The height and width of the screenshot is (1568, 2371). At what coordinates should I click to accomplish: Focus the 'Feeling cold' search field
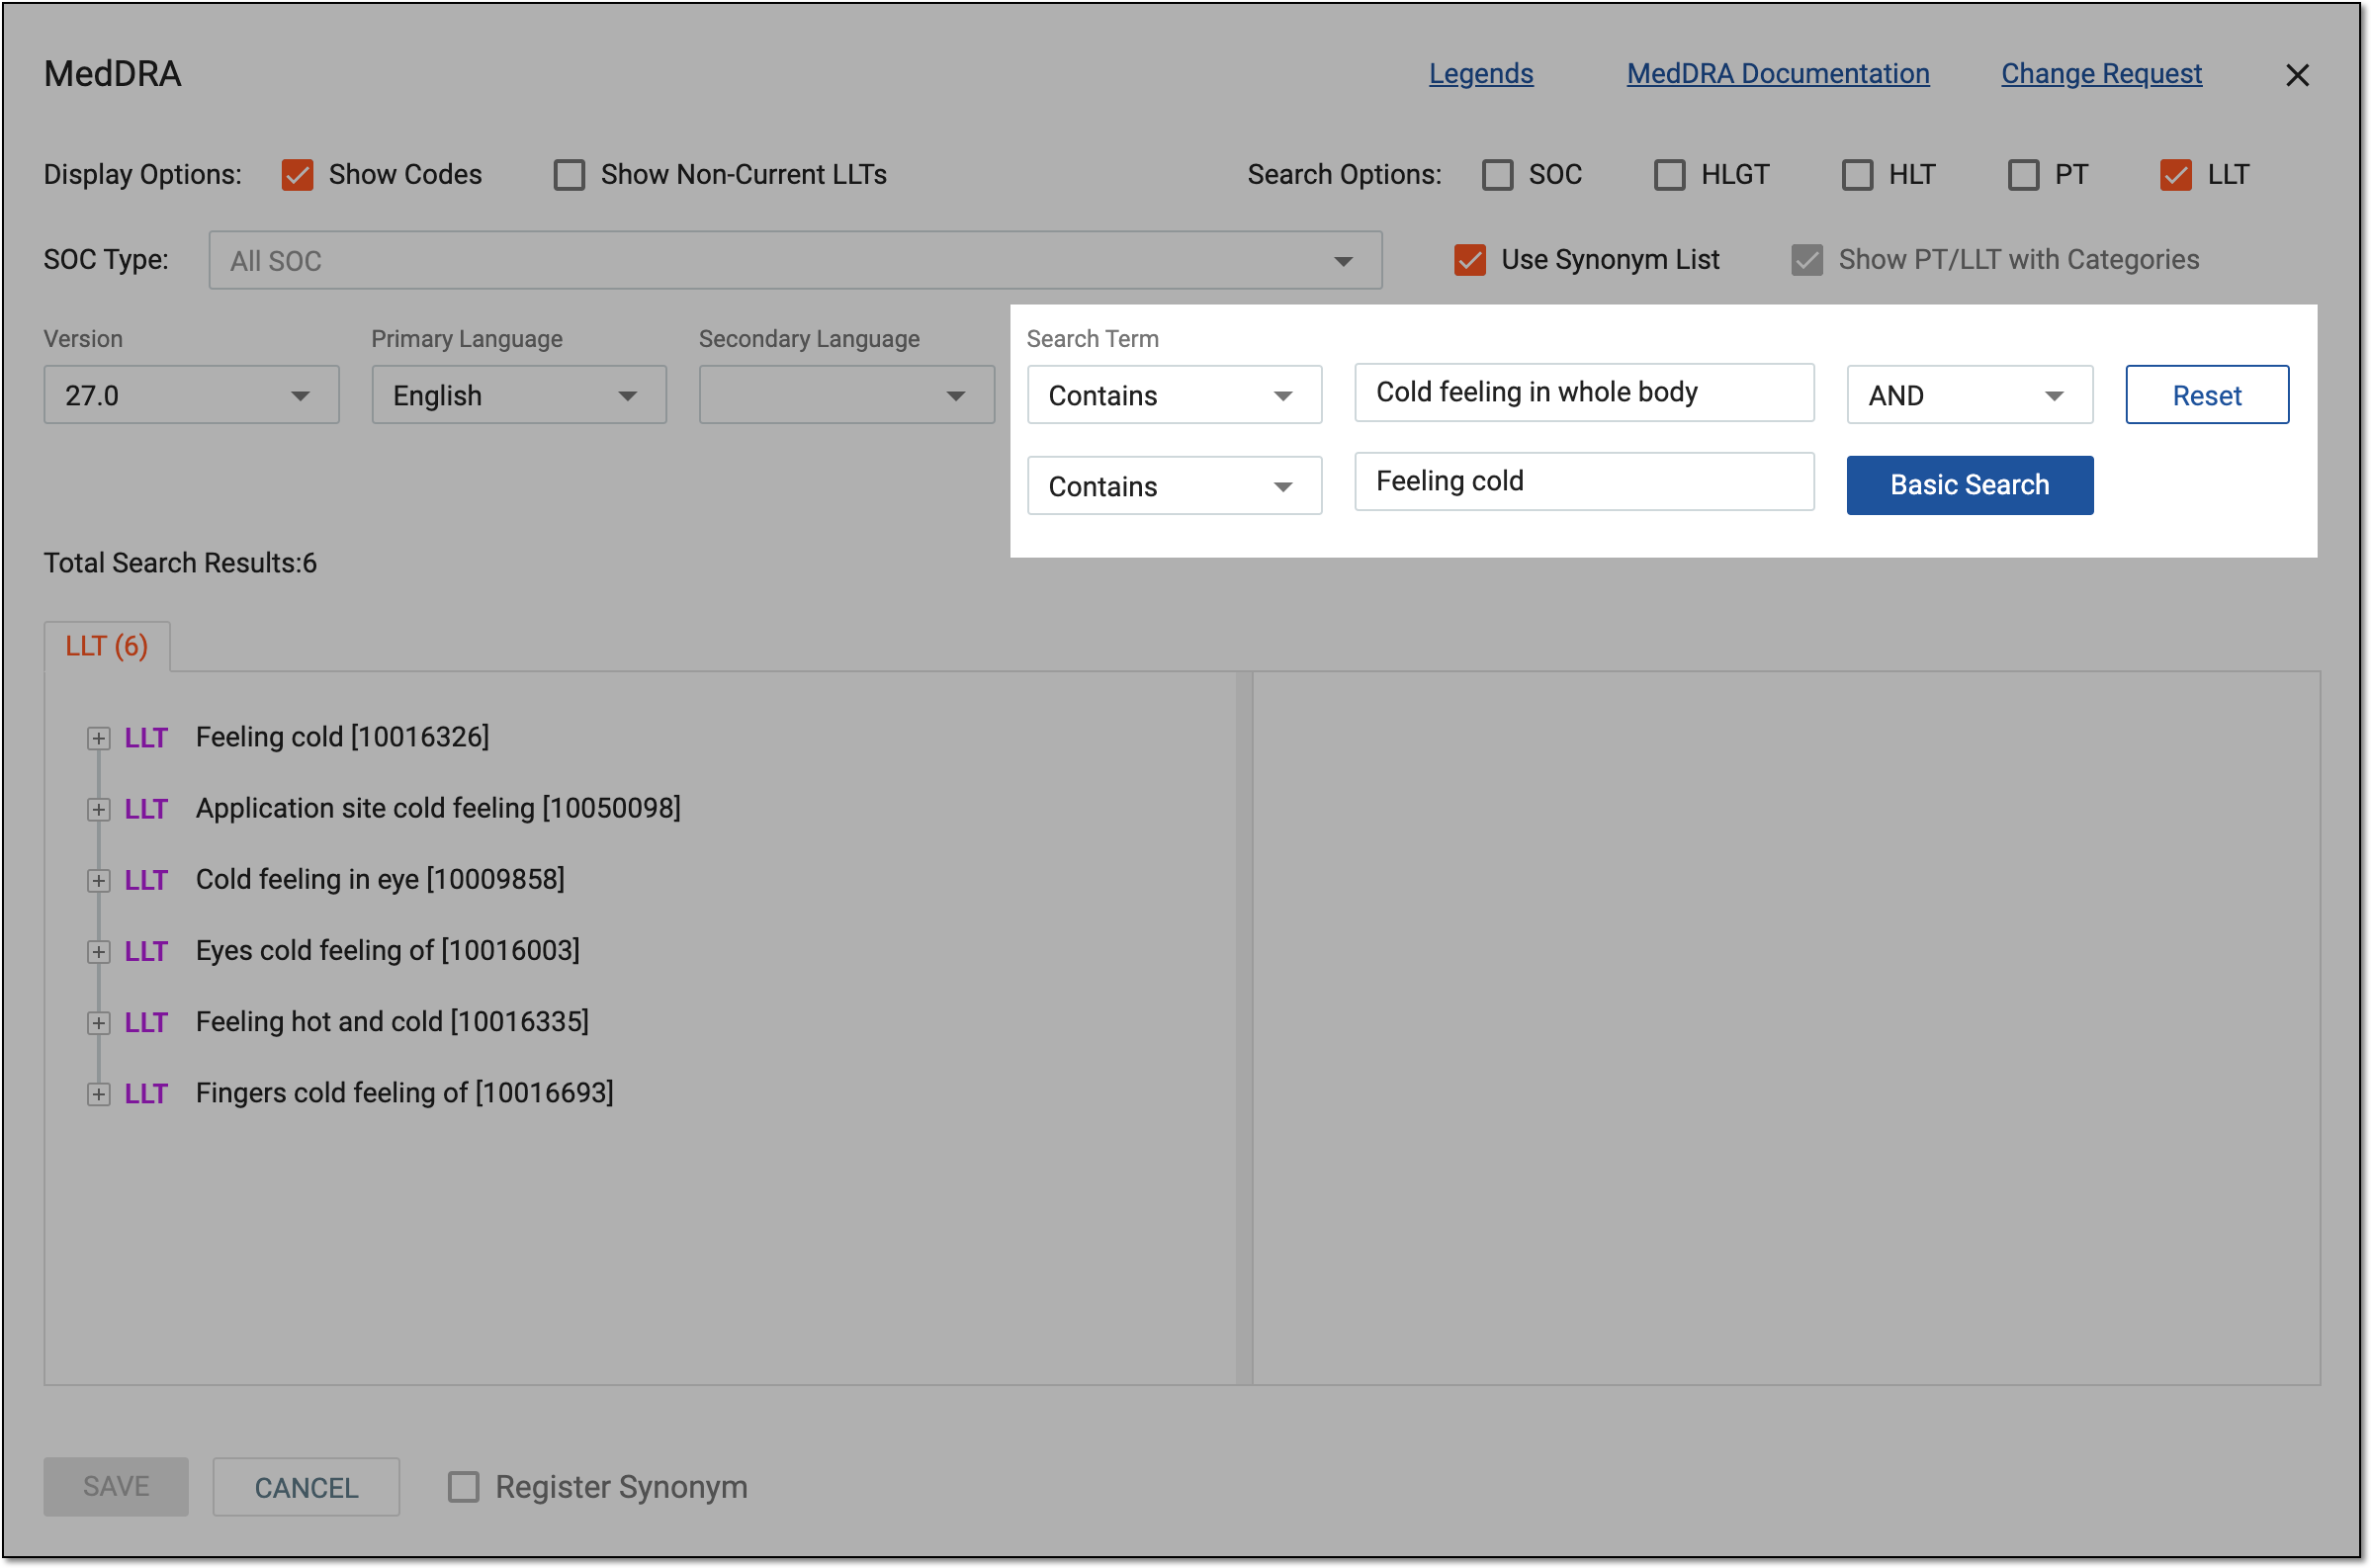(x=1584, y=481)
